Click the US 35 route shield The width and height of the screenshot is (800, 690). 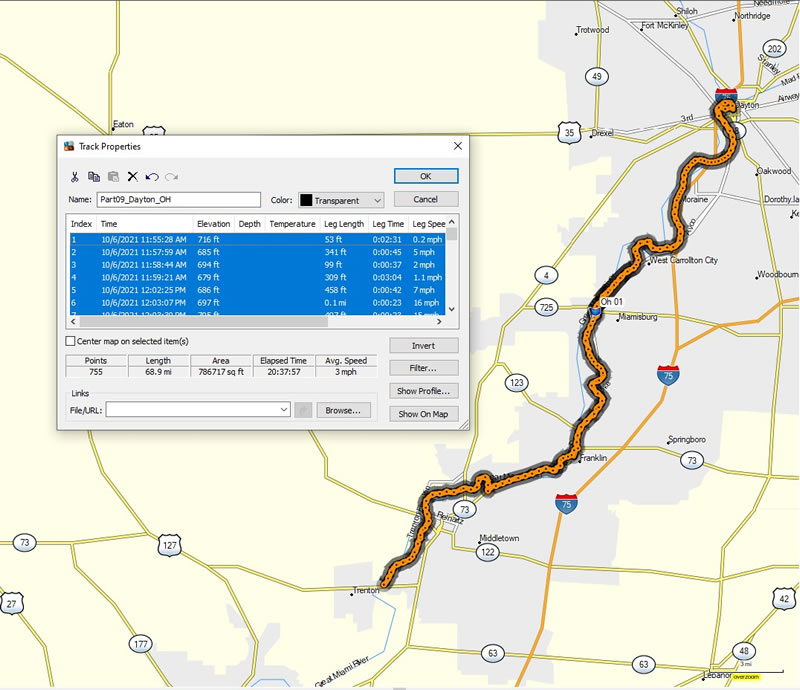569,132
